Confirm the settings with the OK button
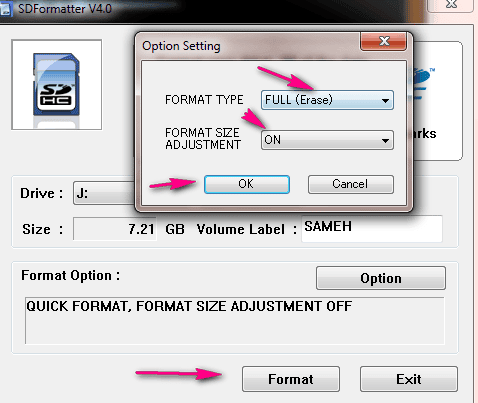The height and width of the screenshot is (403, 478). (247, 184)
